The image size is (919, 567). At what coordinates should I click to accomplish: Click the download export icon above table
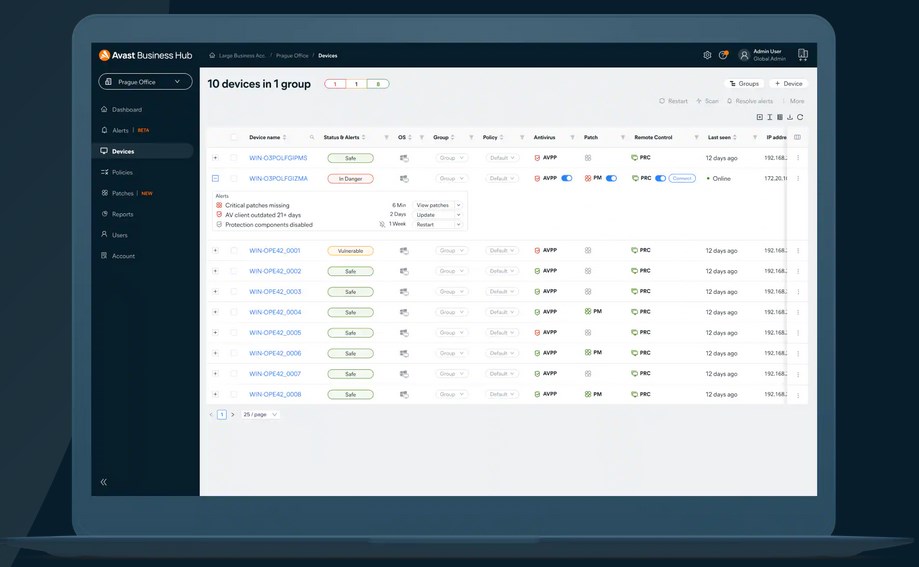tap(789, 117)
